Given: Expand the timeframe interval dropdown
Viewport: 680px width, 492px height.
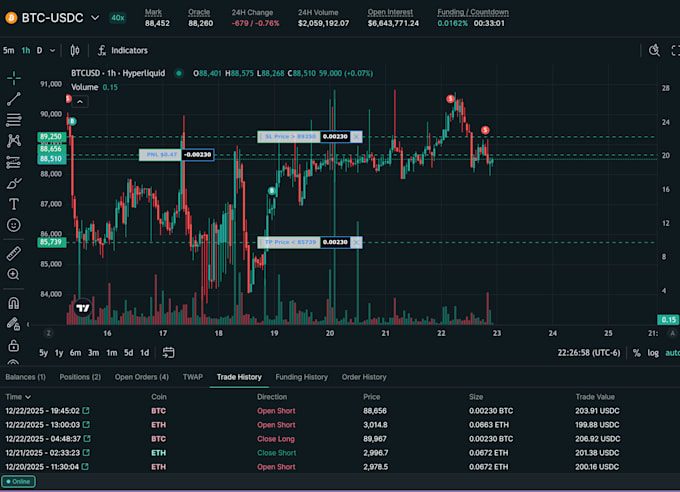Looking at the screenshot, I should [52, 51].
